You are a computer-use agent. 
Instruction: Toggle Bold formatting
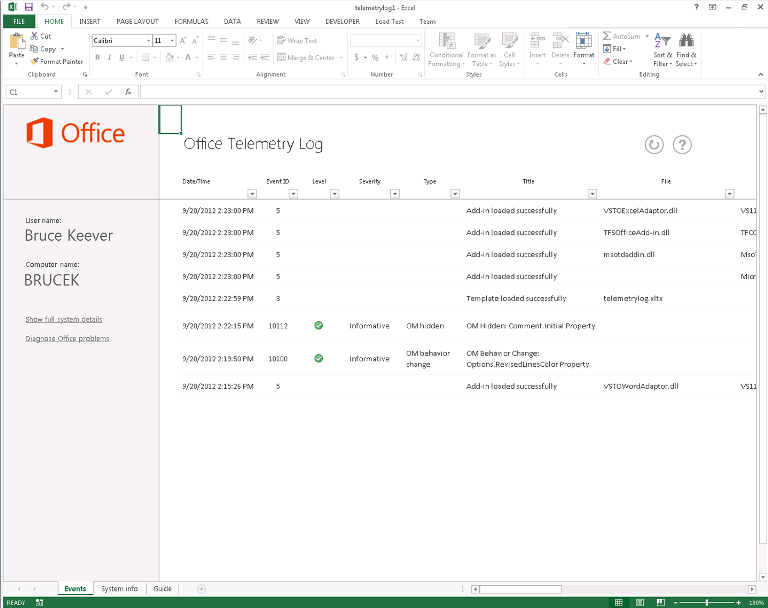[x=97, y=57]
